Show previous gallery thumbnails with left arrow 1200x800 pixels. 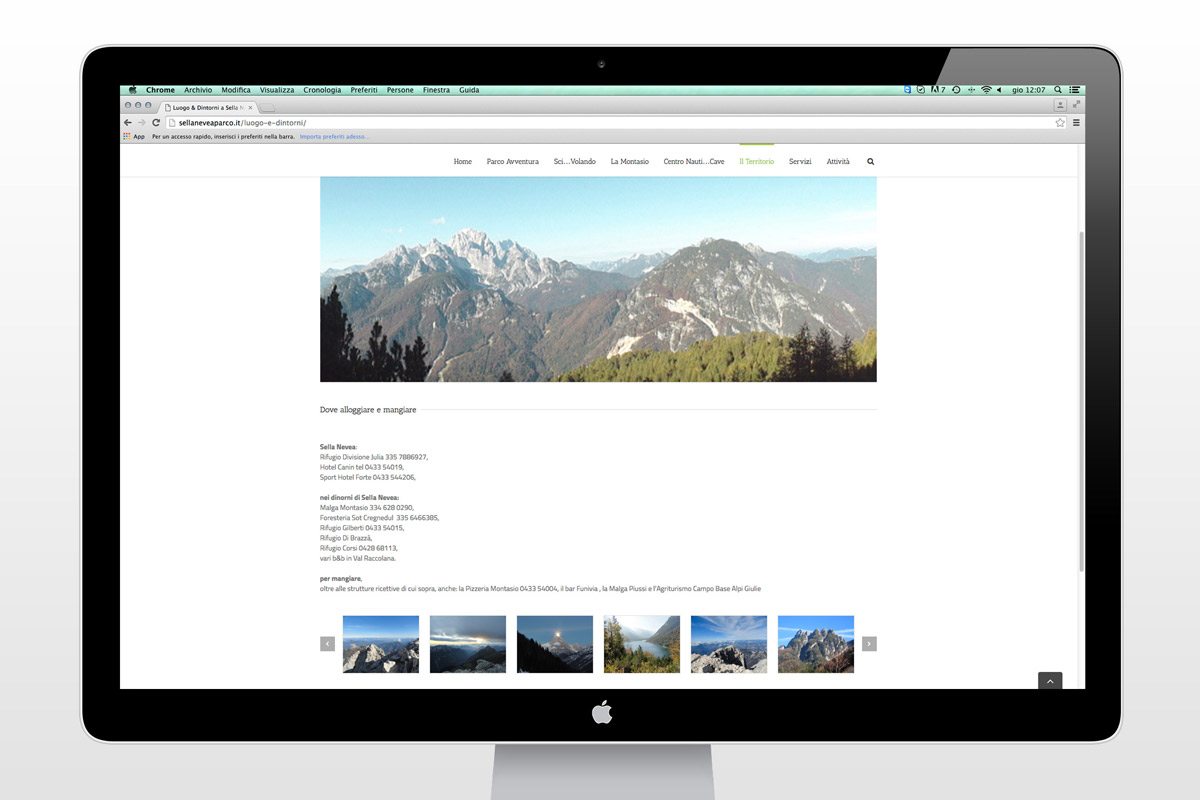pos(327,644)
